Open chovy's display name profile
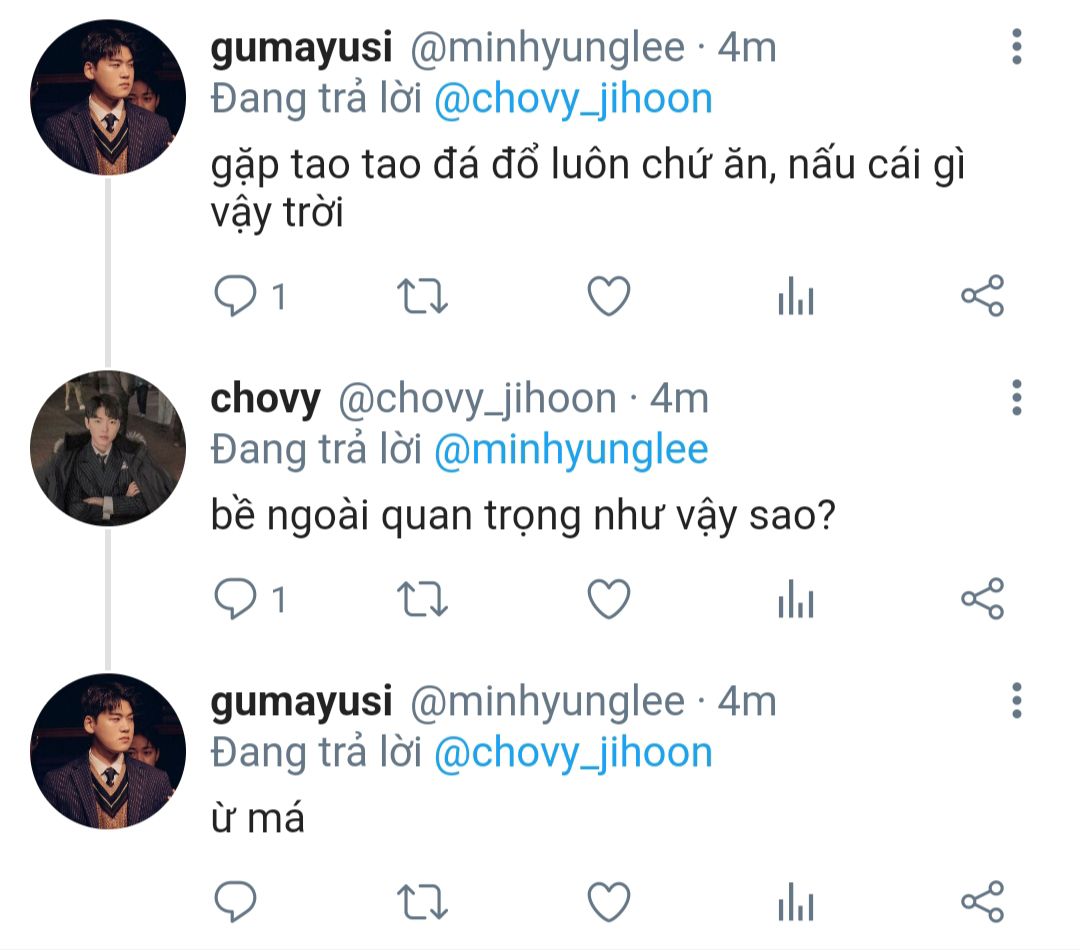Viewport: 1080px width, 950px height. [266, 399]
